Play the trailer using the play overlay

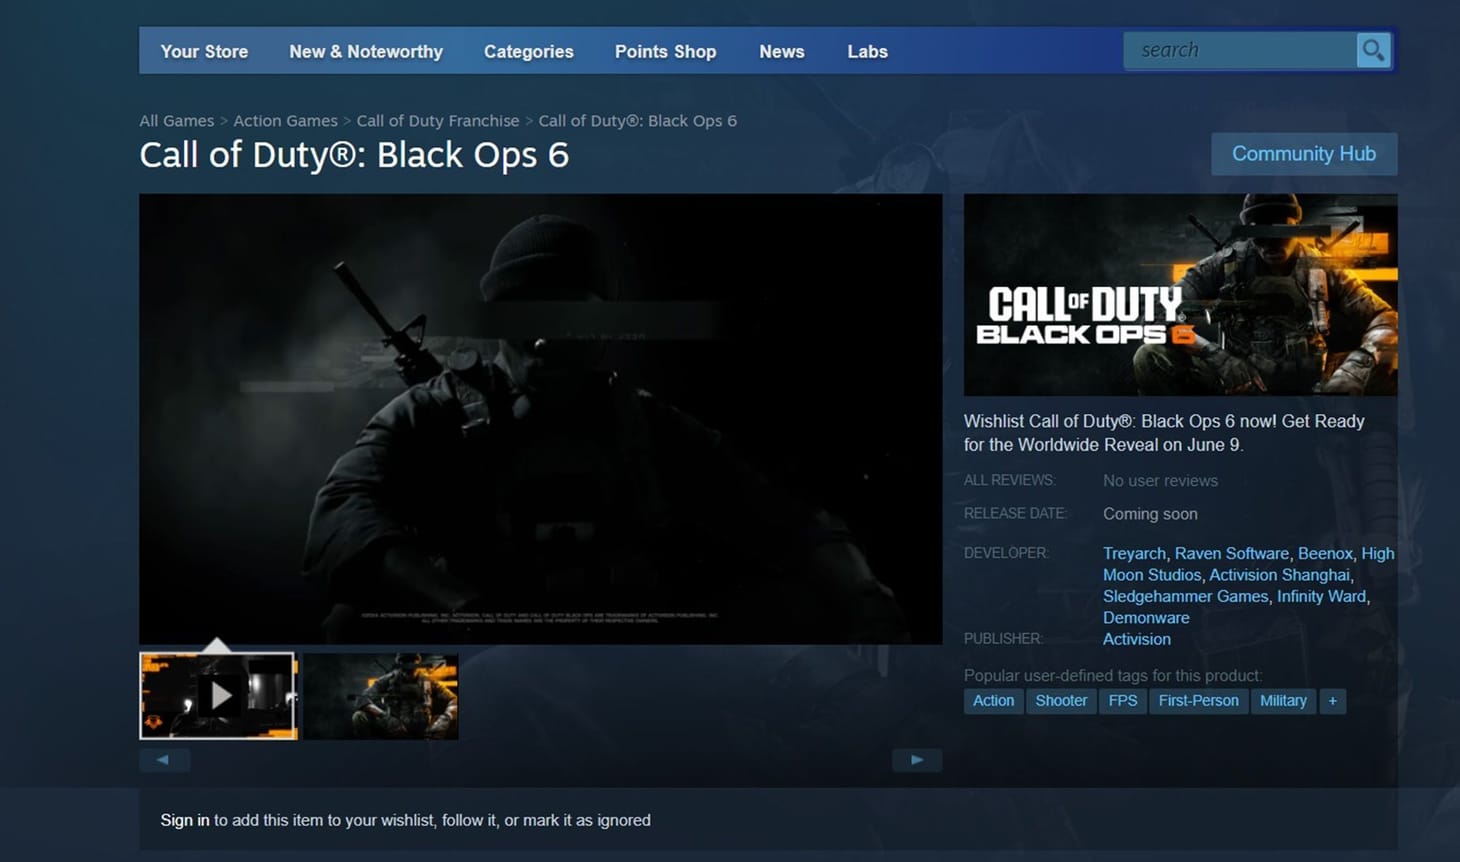(x=221, y=695)
